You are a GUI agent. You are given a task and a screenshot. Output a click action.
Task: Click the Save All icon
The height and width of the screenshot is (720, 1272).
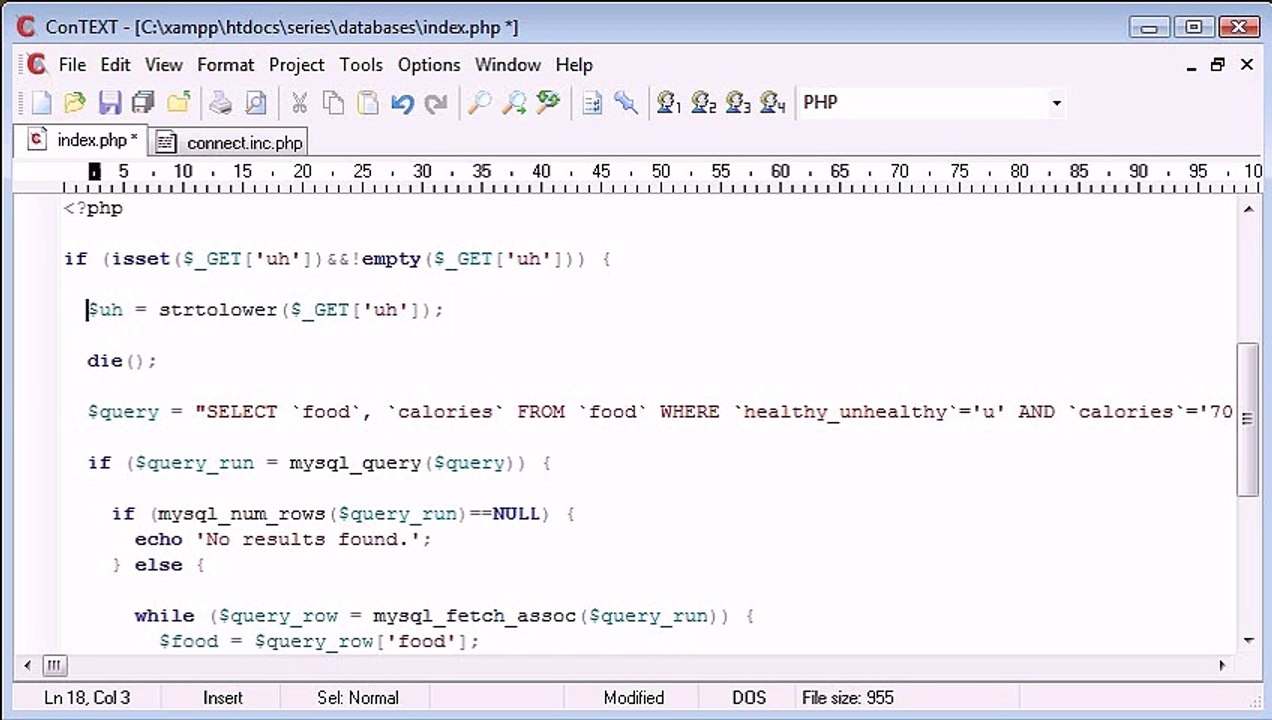coord(143,102)
